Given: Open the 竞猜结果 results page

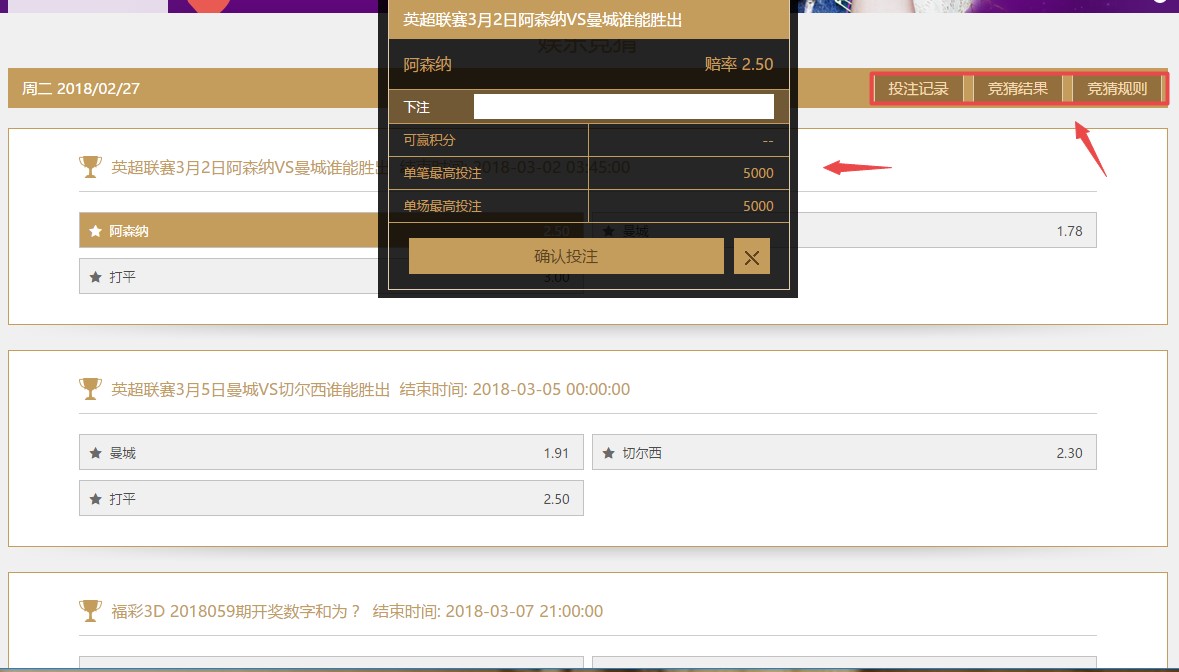Looking at the screenshot, I should coord(1017,89).
